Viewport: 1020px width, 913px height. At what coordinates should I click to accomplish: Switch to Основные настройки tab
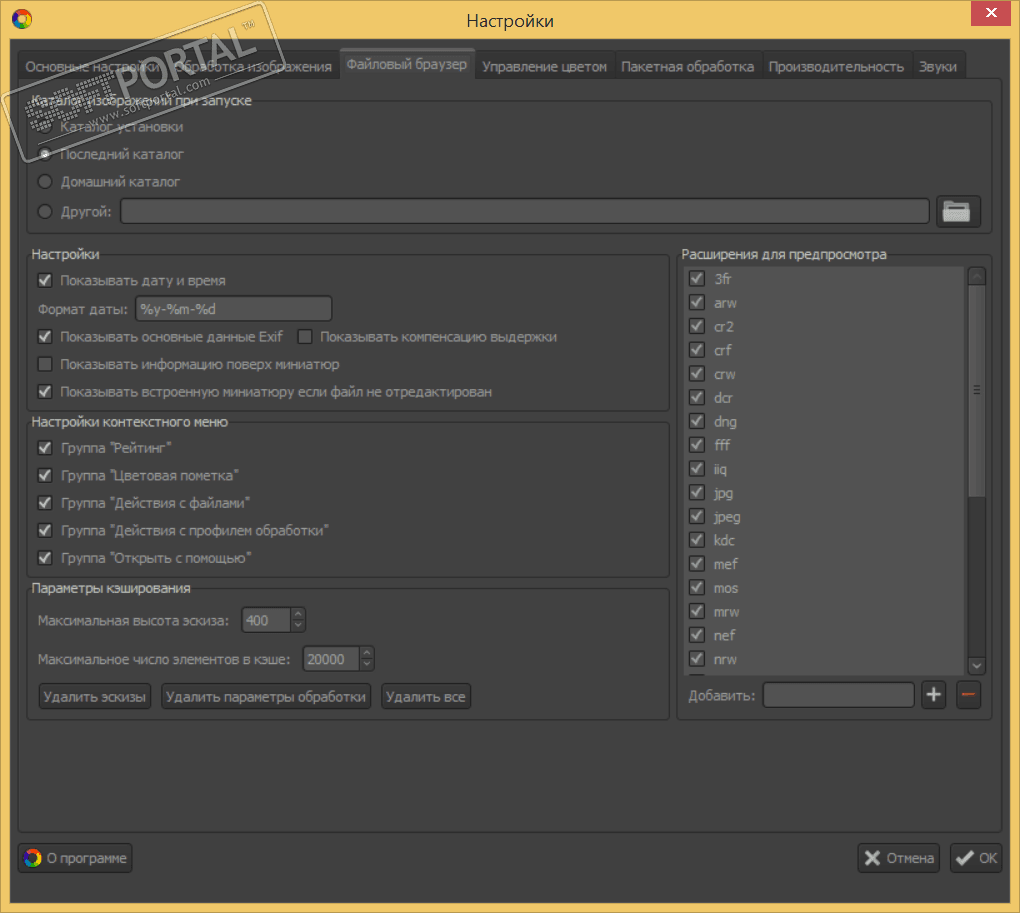click(x=92, y=66)
